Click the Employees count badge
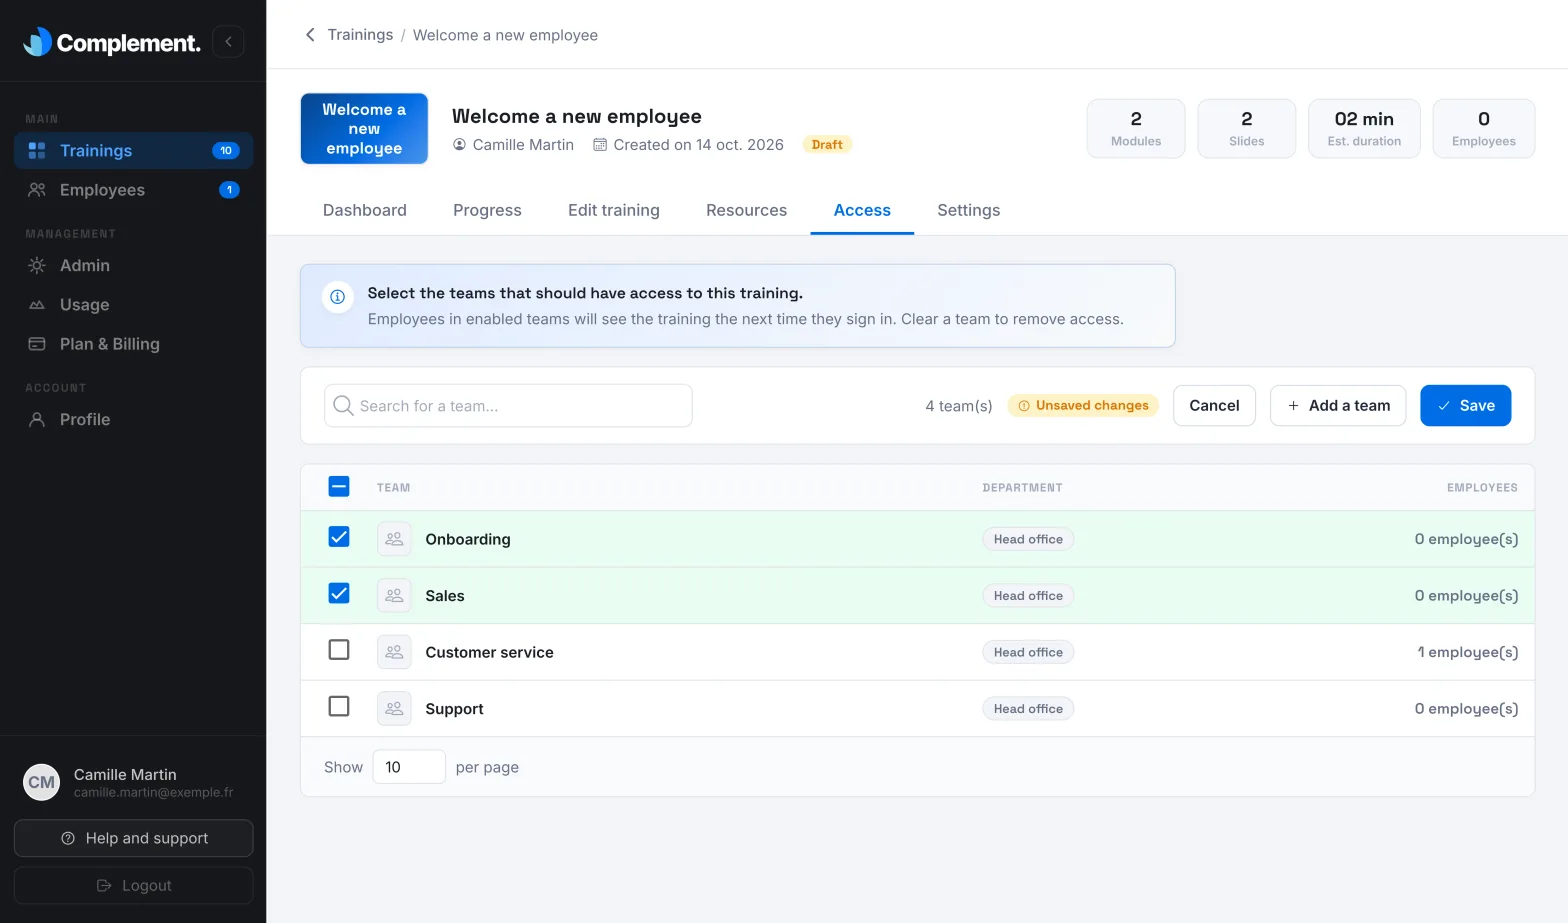Viewport: 1568px width, 923px height. coord(229,190)
